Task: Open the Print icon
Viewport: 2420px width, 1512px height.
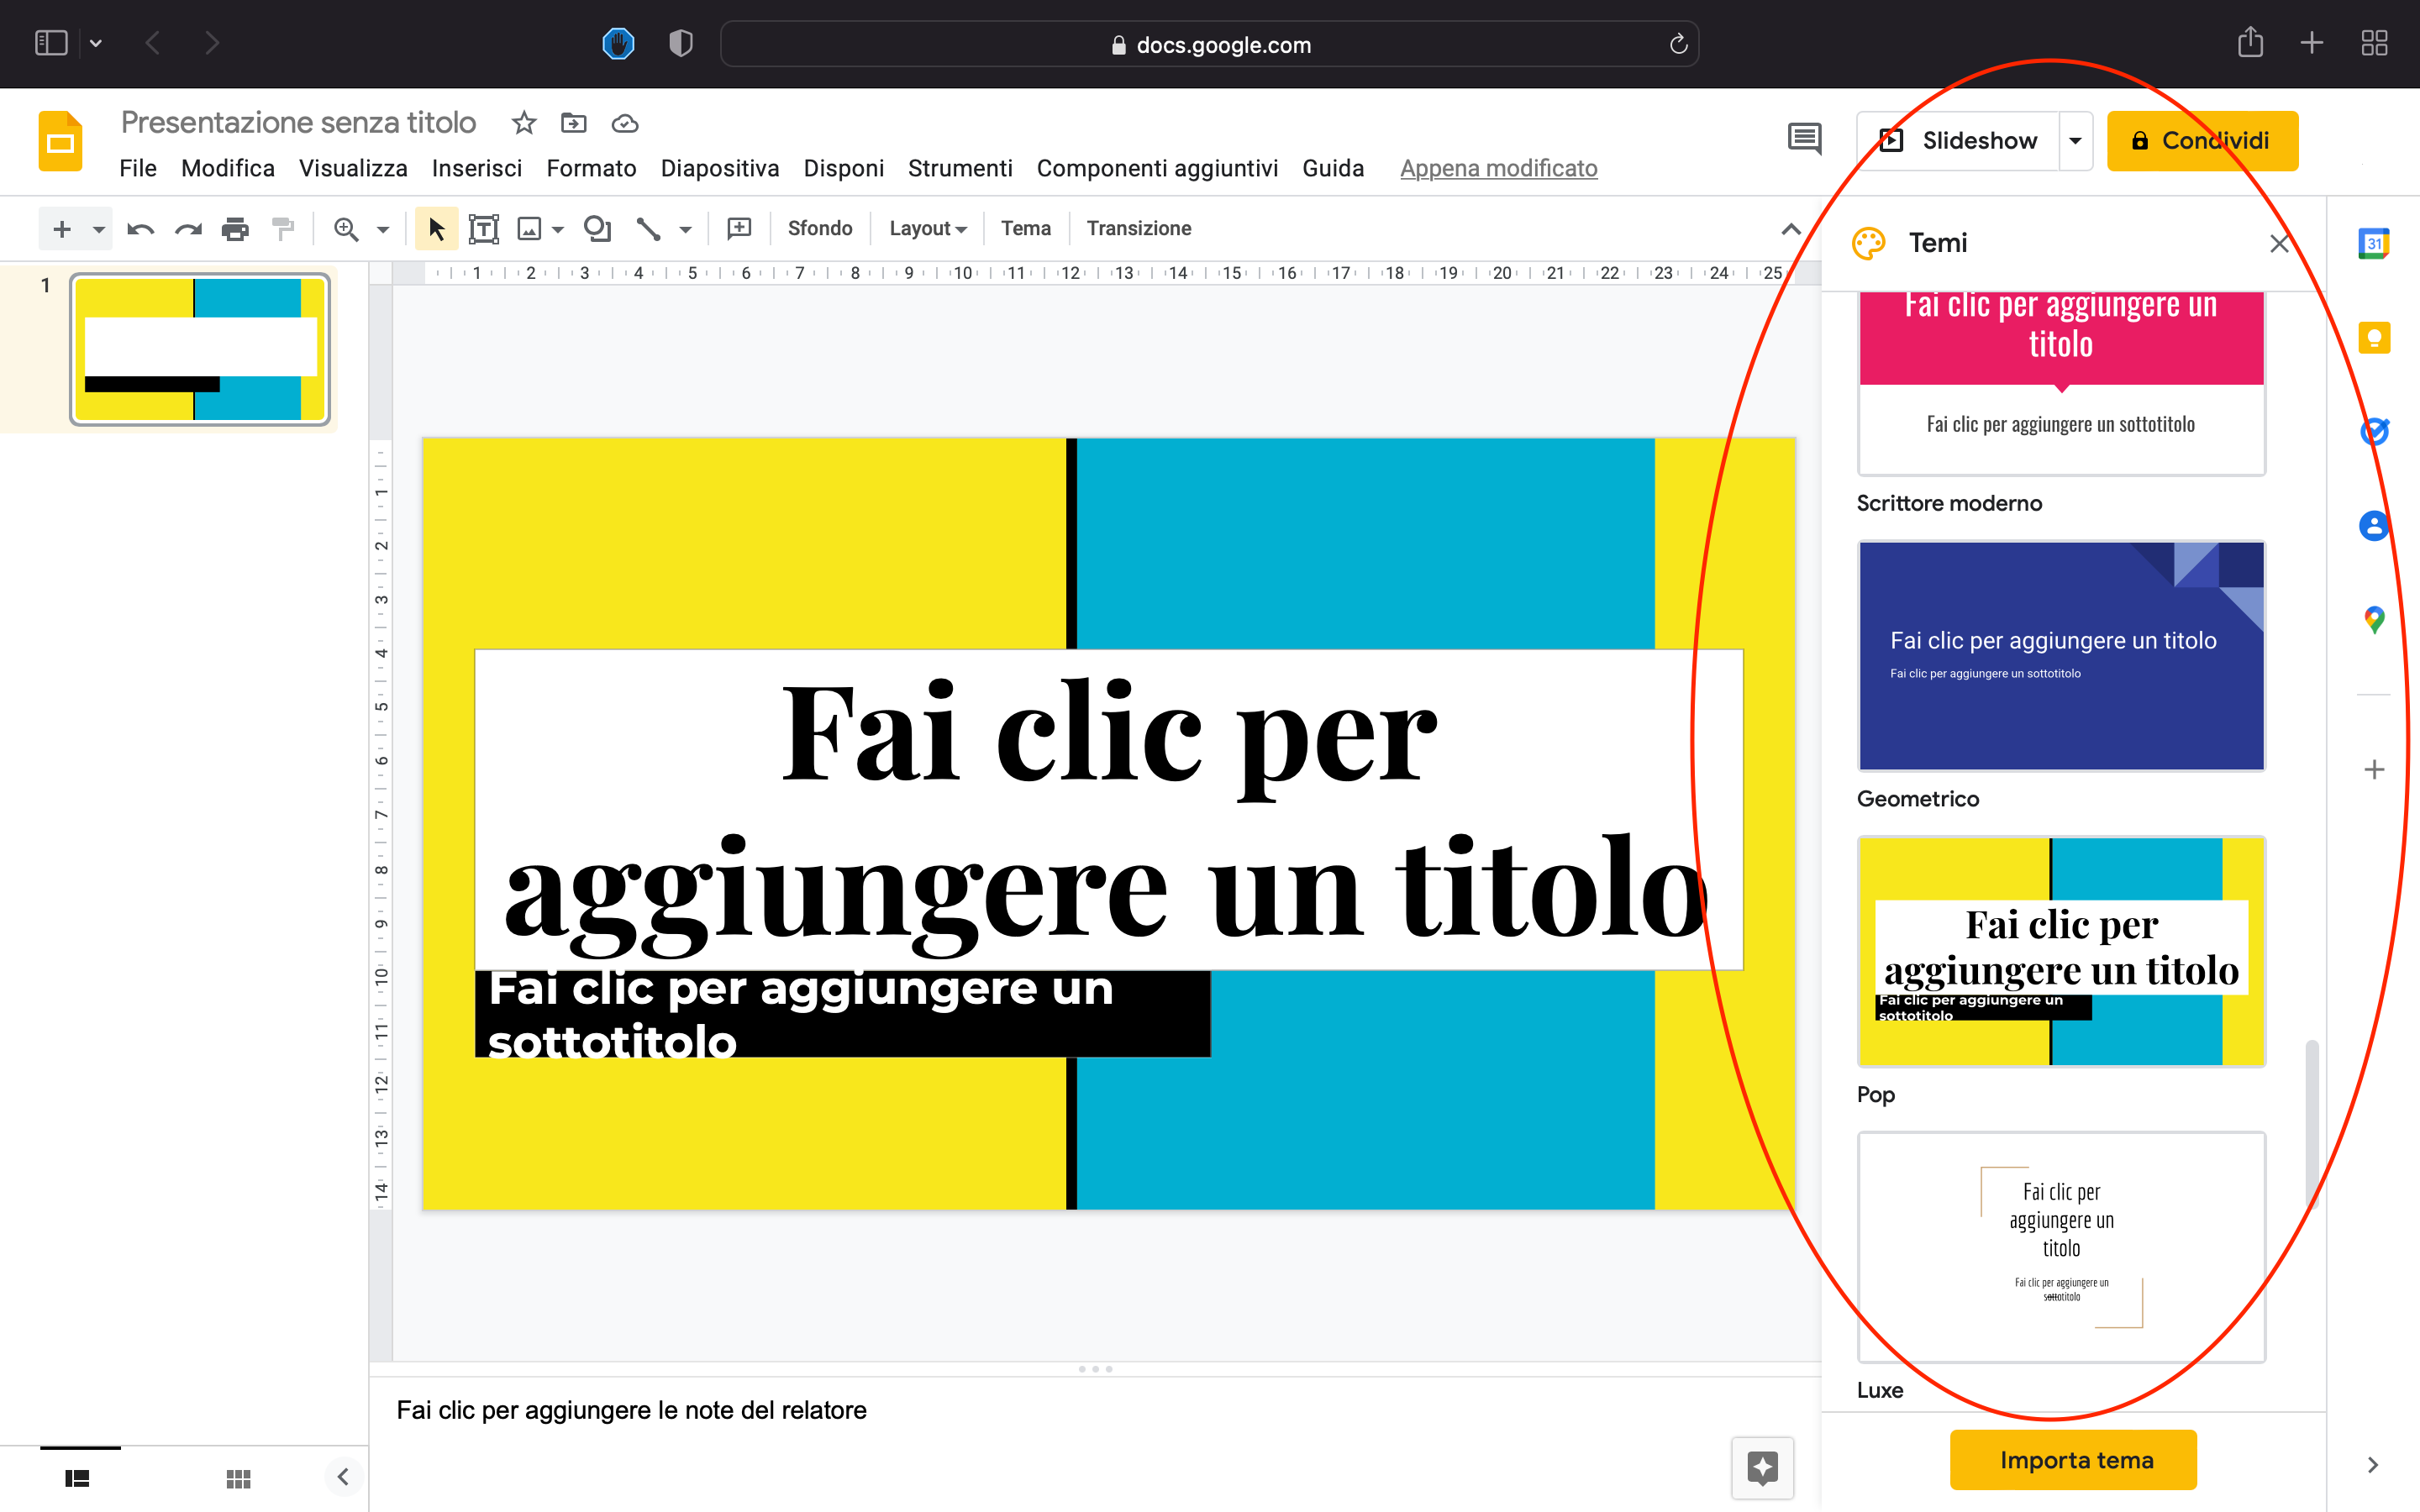Action: pos(236,228)
